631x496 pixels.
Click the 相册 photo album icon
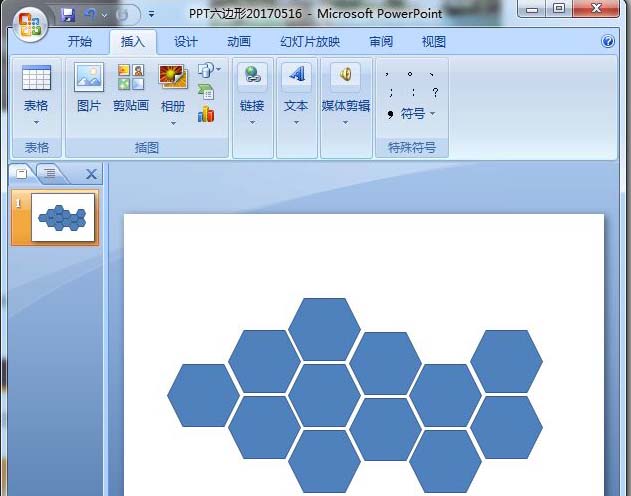click(x=173, y=79)
